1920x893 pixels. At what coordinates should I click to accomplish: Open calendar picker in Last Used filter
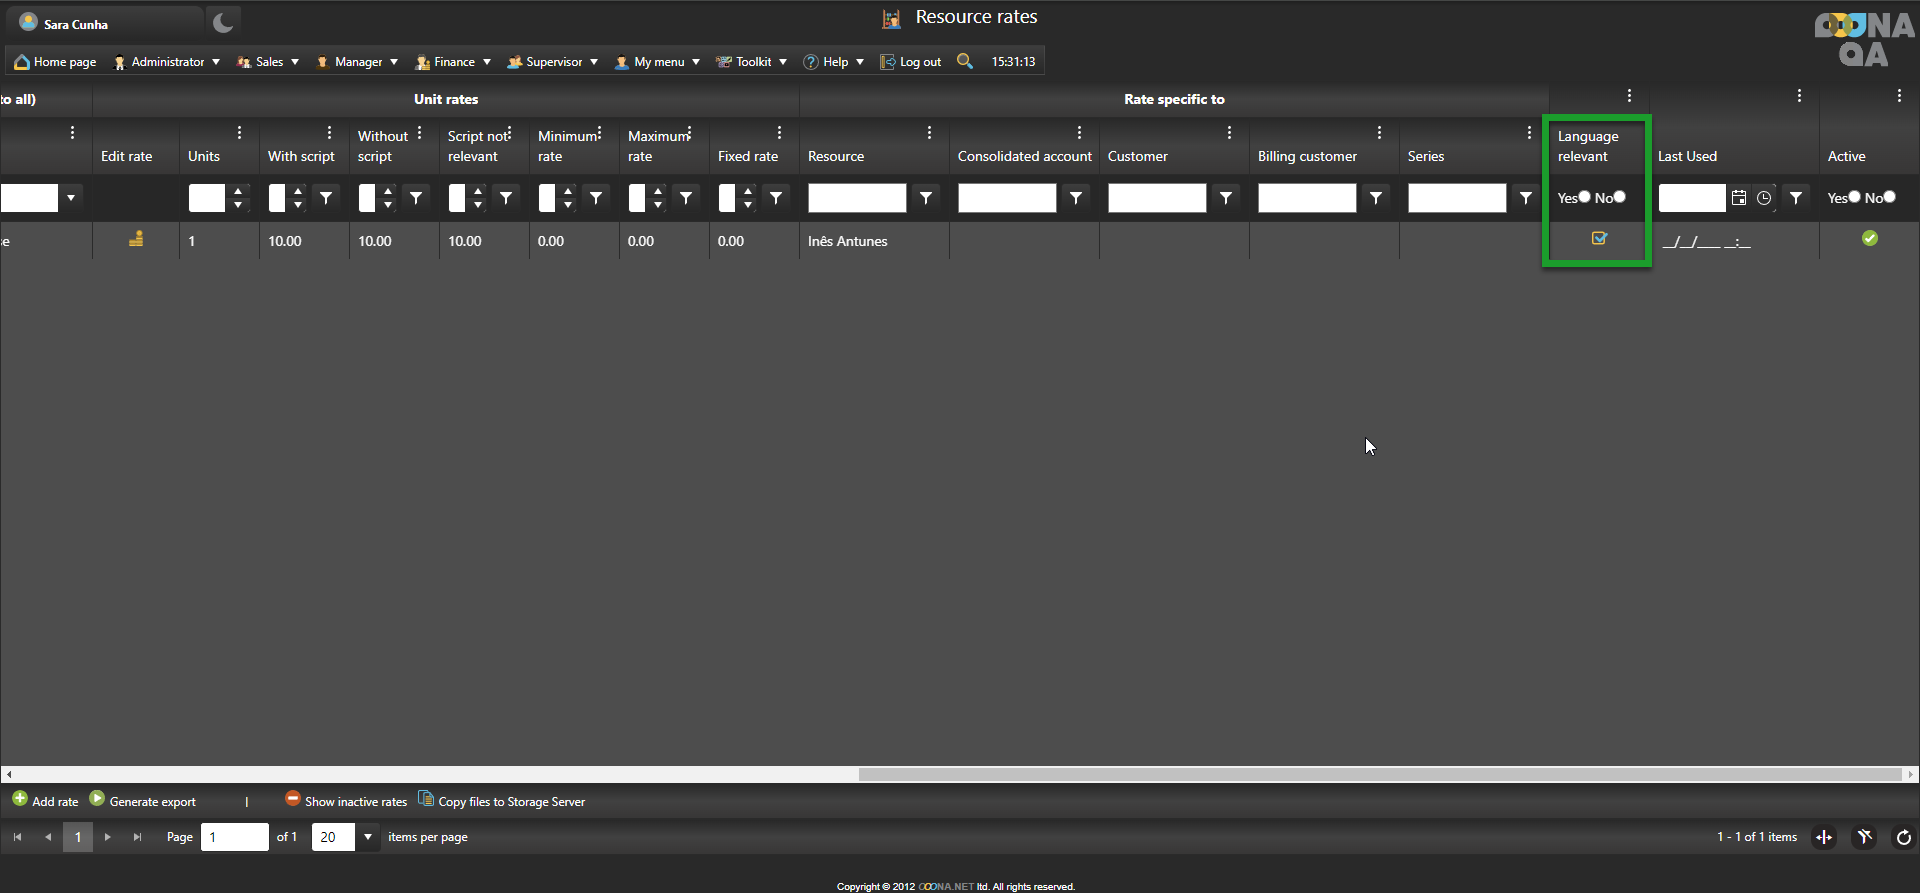point(1739,198)
